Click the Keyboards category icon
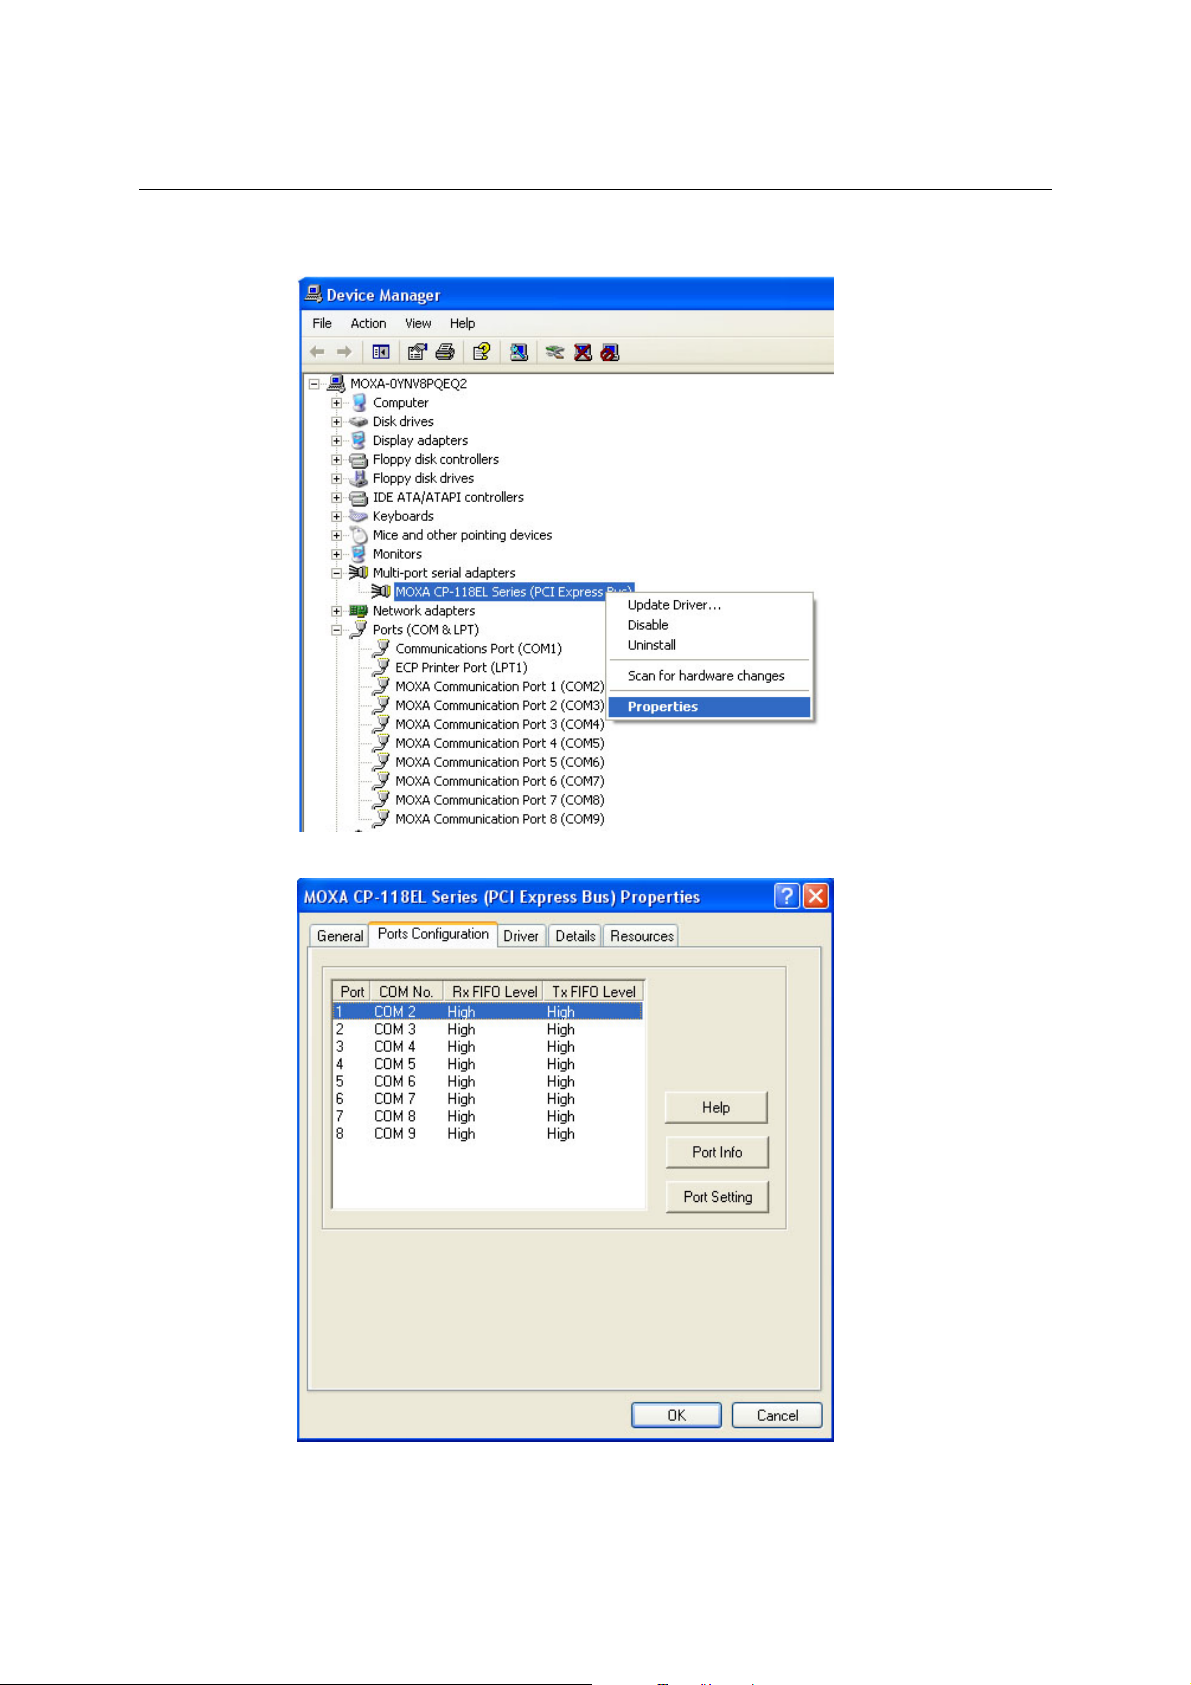 tap(359, 517)
